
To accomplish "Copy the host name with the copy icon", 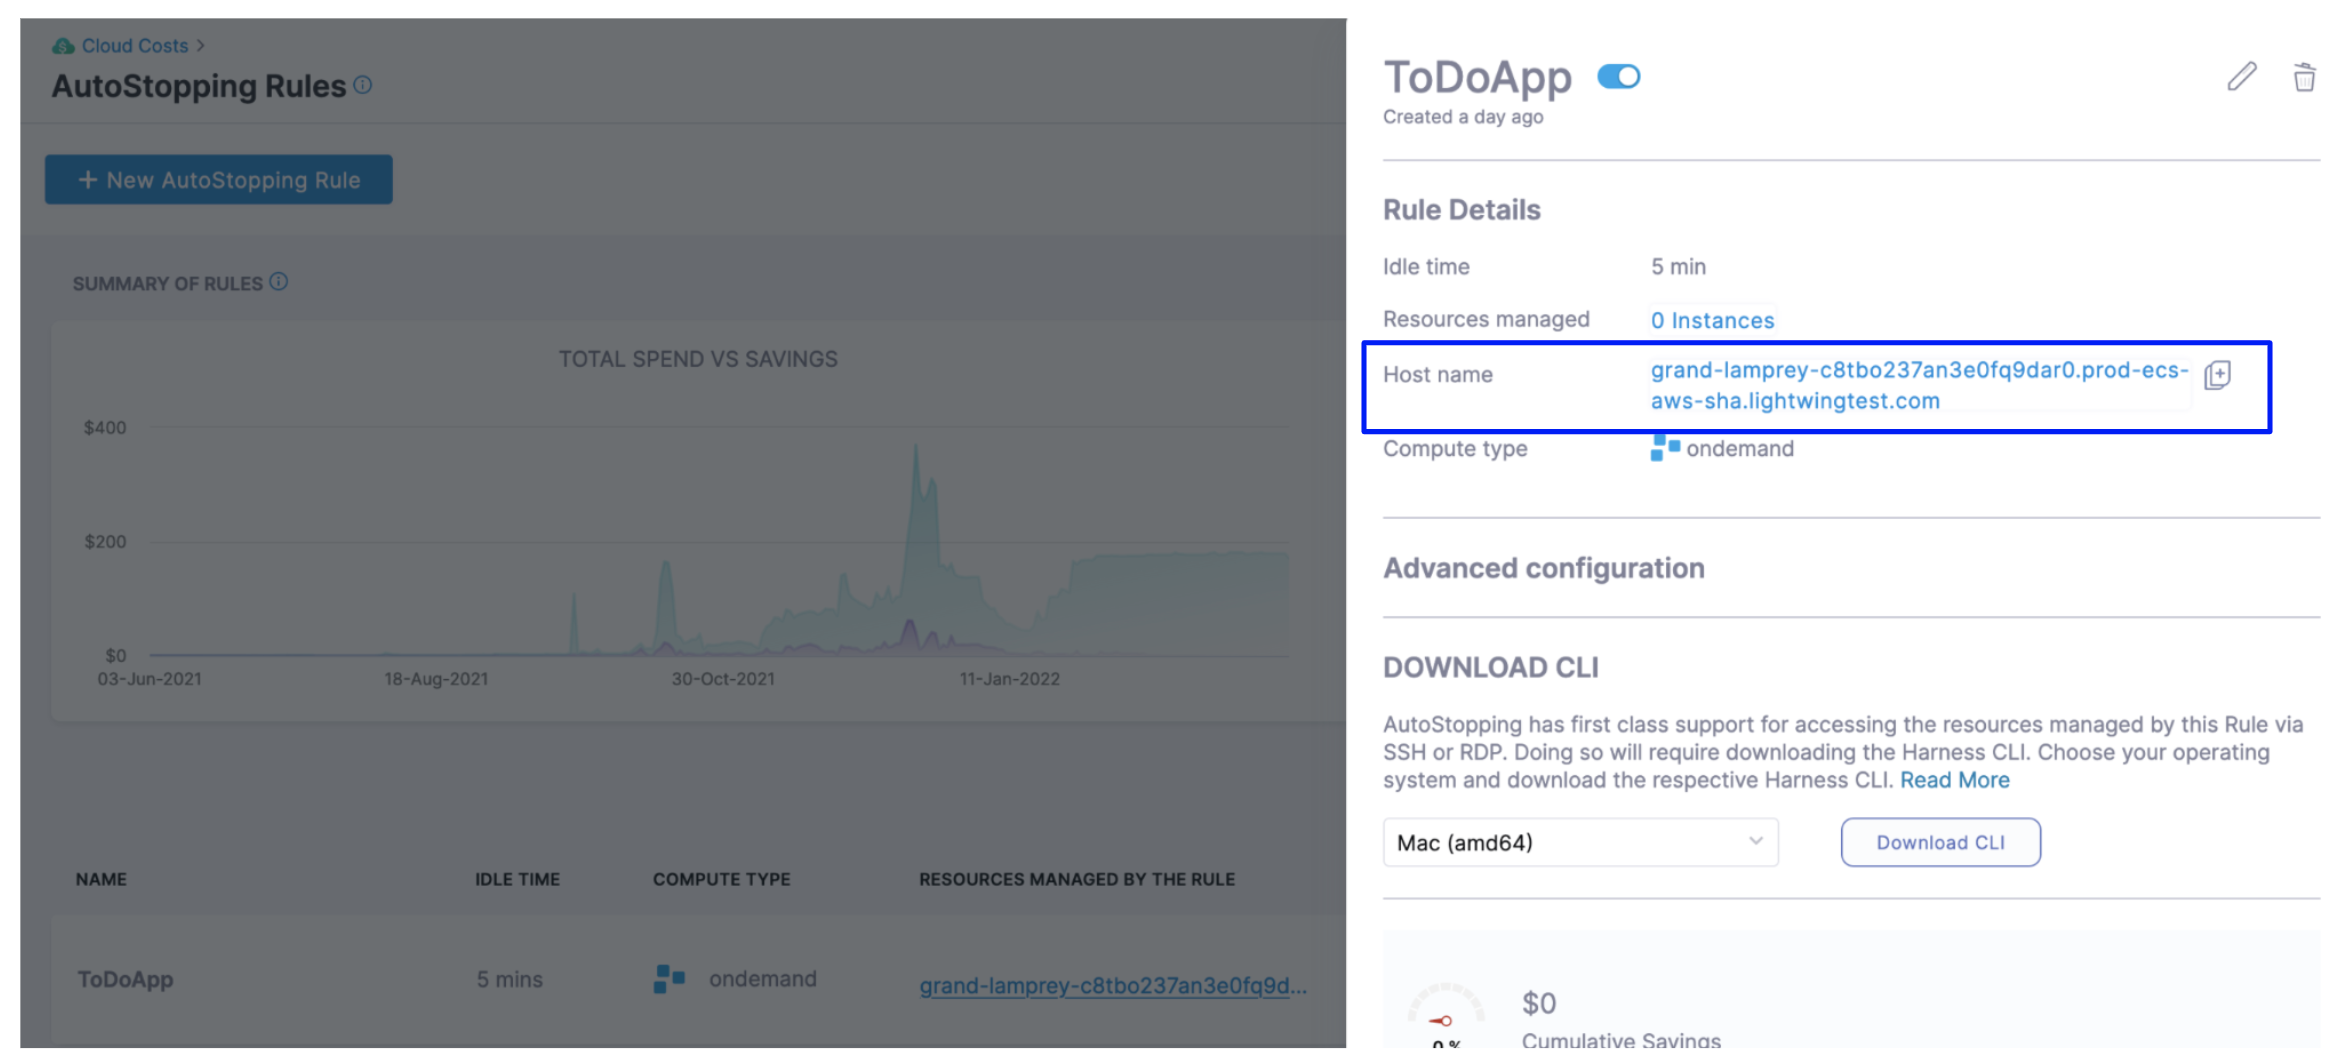I will coord(2217,375).
